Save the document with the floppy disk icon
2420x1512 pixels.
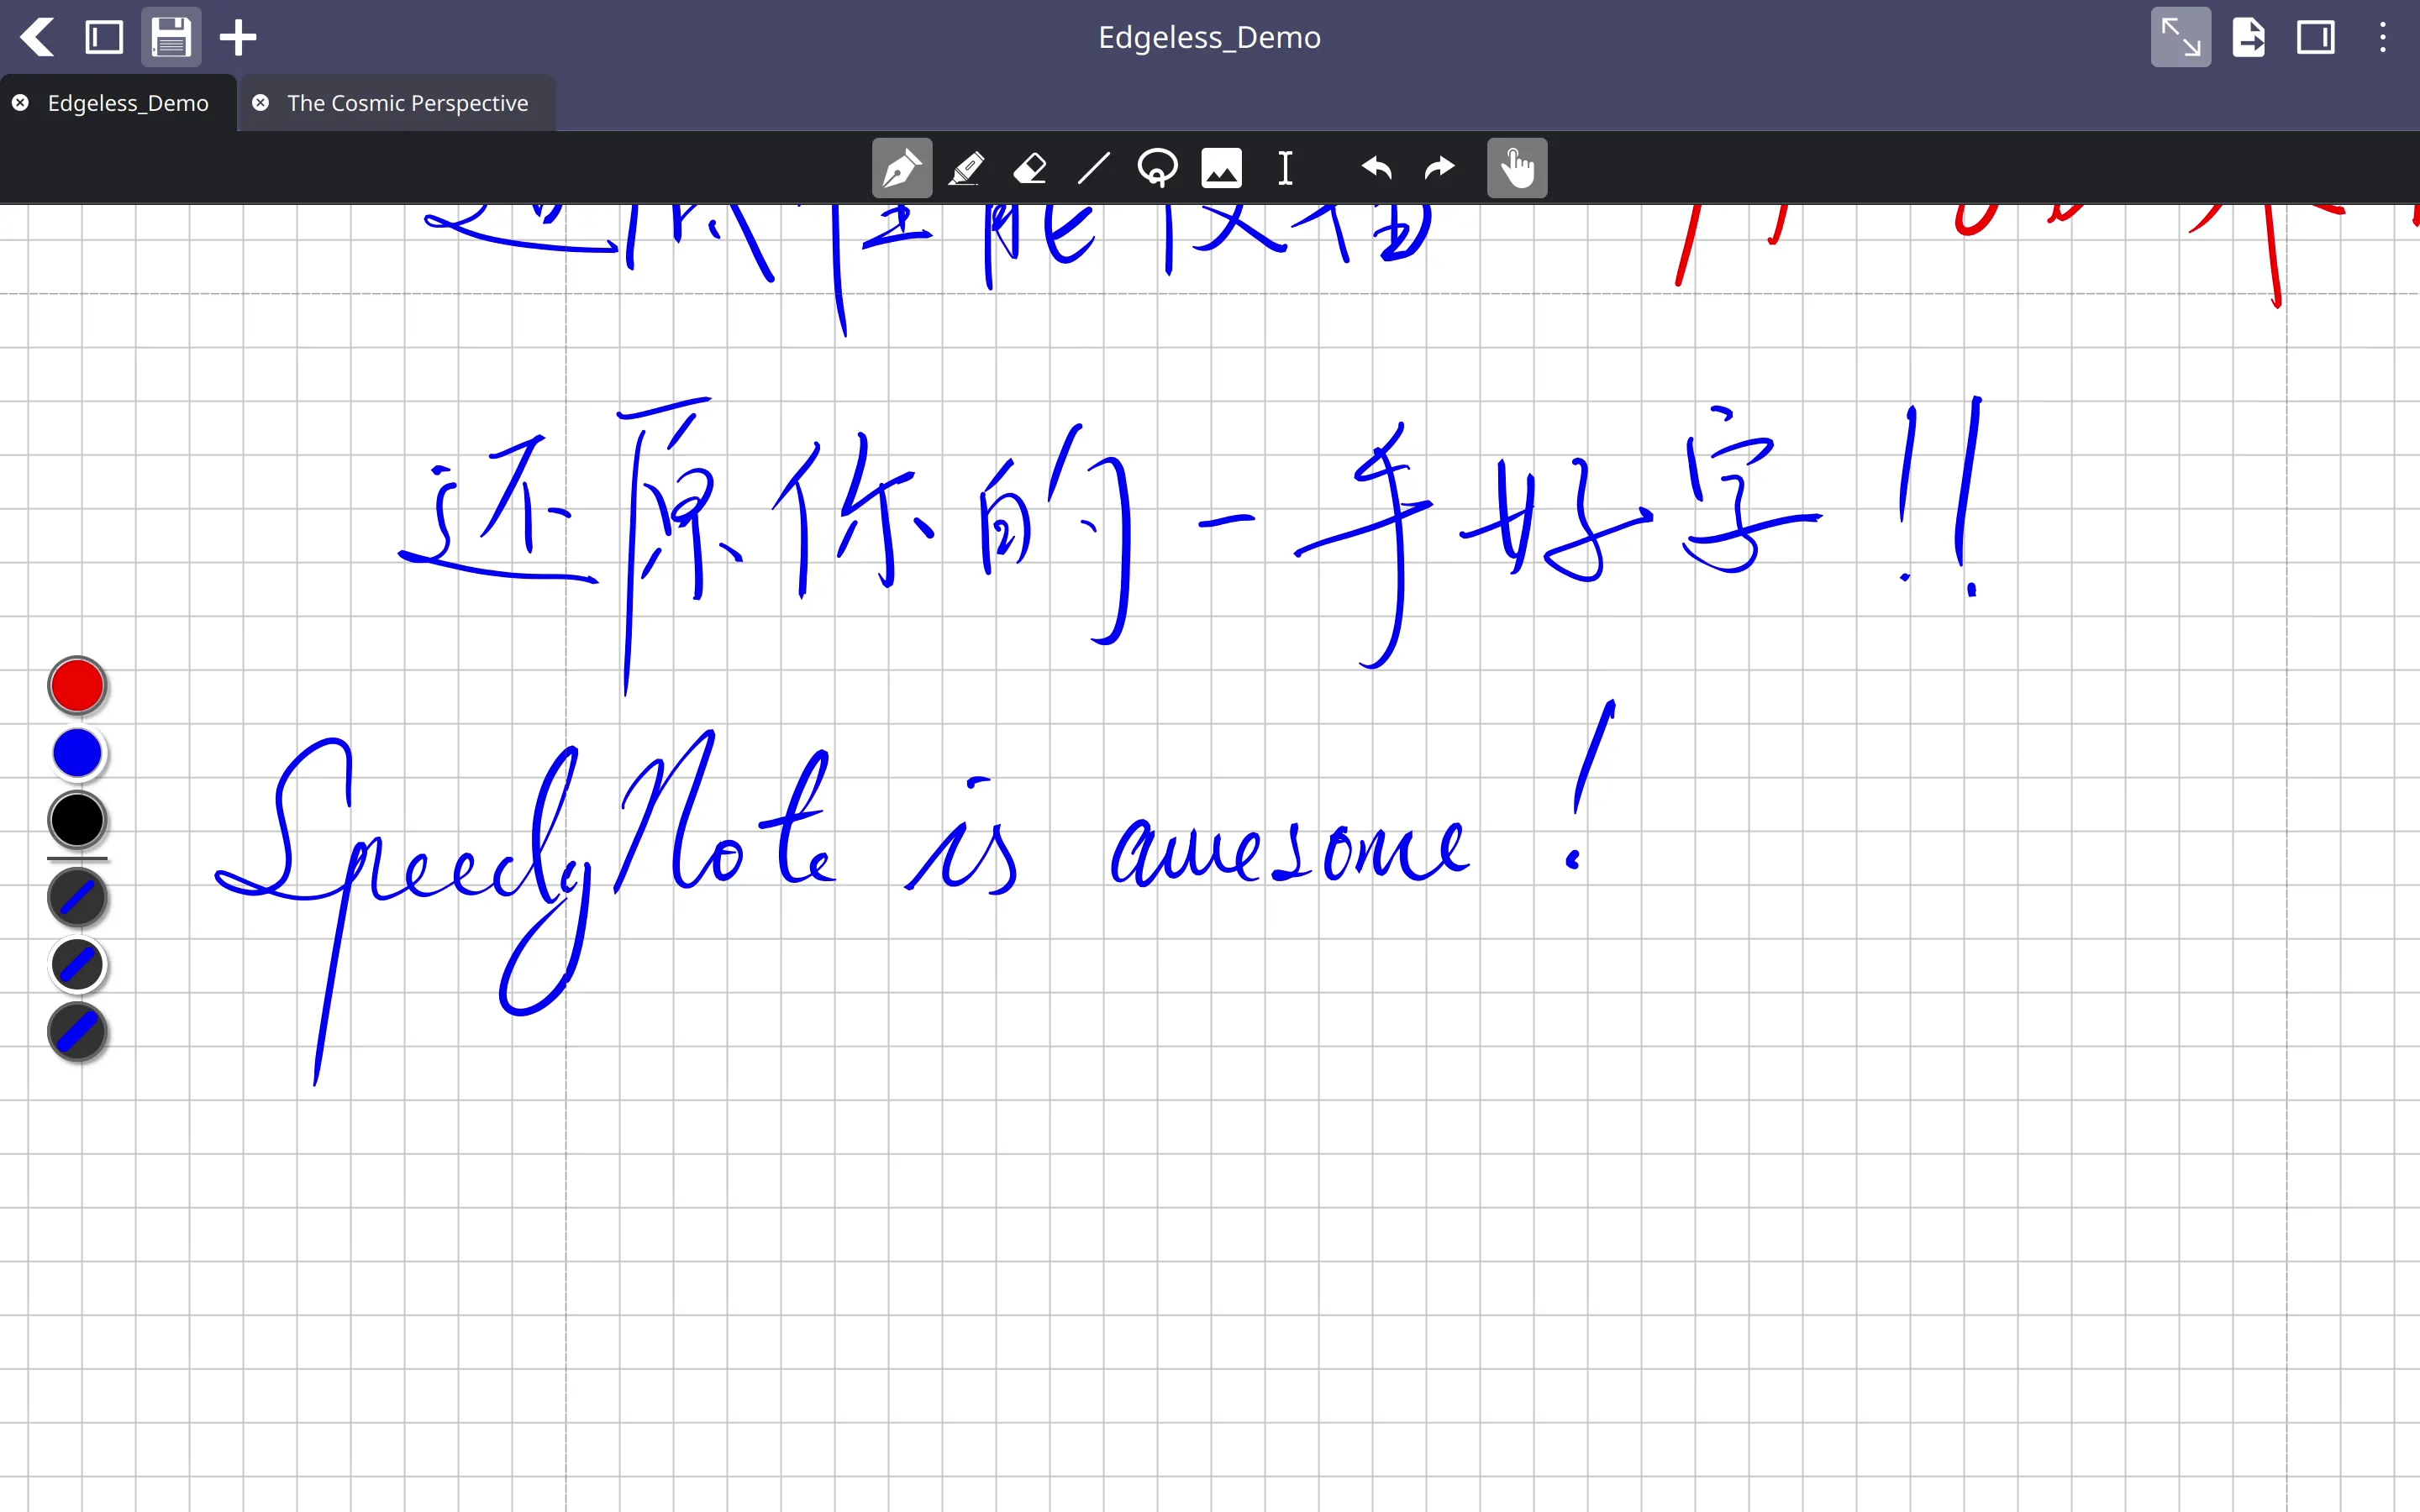point(171,38)
